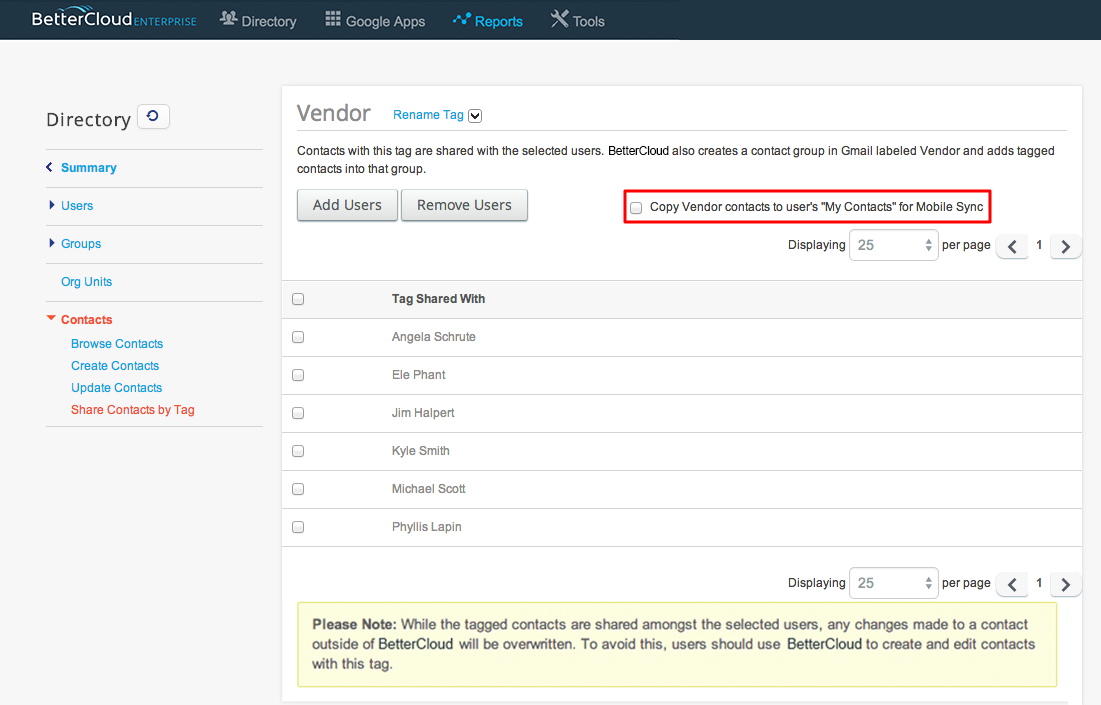Click the back chevron next to Summary

49,167
